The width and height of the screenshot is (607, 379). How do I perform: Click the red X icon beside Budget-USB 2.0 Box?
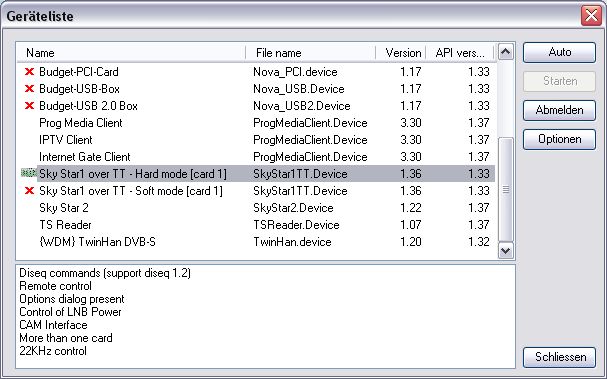point(29,106)
